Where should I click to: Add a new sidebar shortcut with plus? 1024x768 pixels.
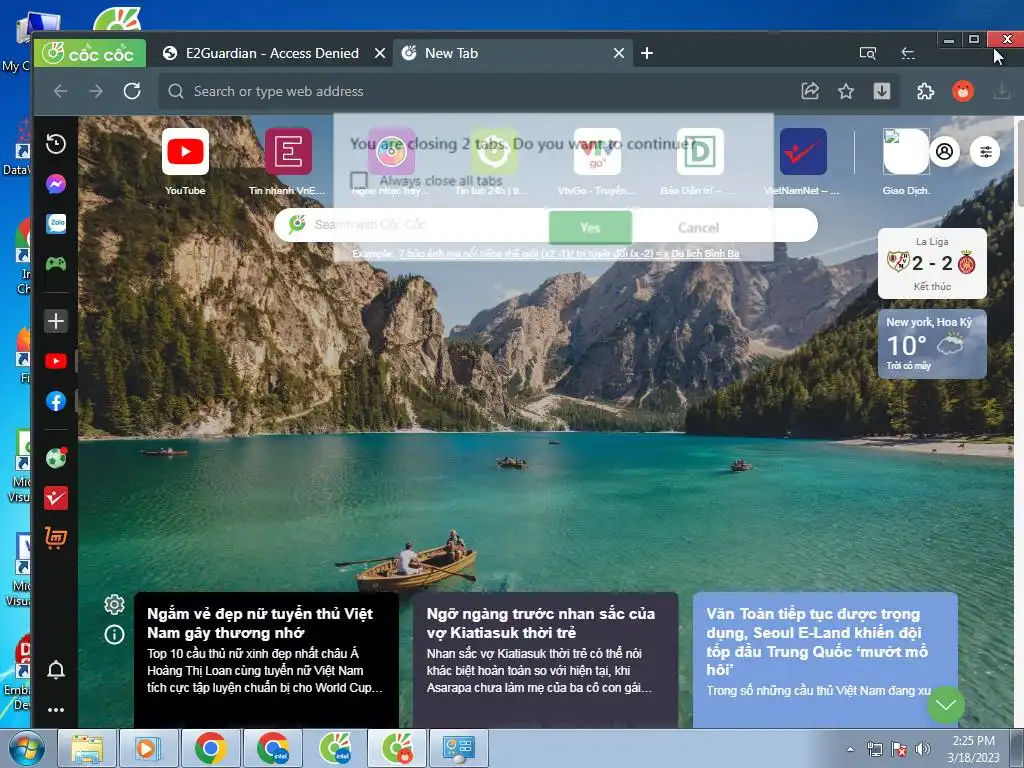click(56, 321)
